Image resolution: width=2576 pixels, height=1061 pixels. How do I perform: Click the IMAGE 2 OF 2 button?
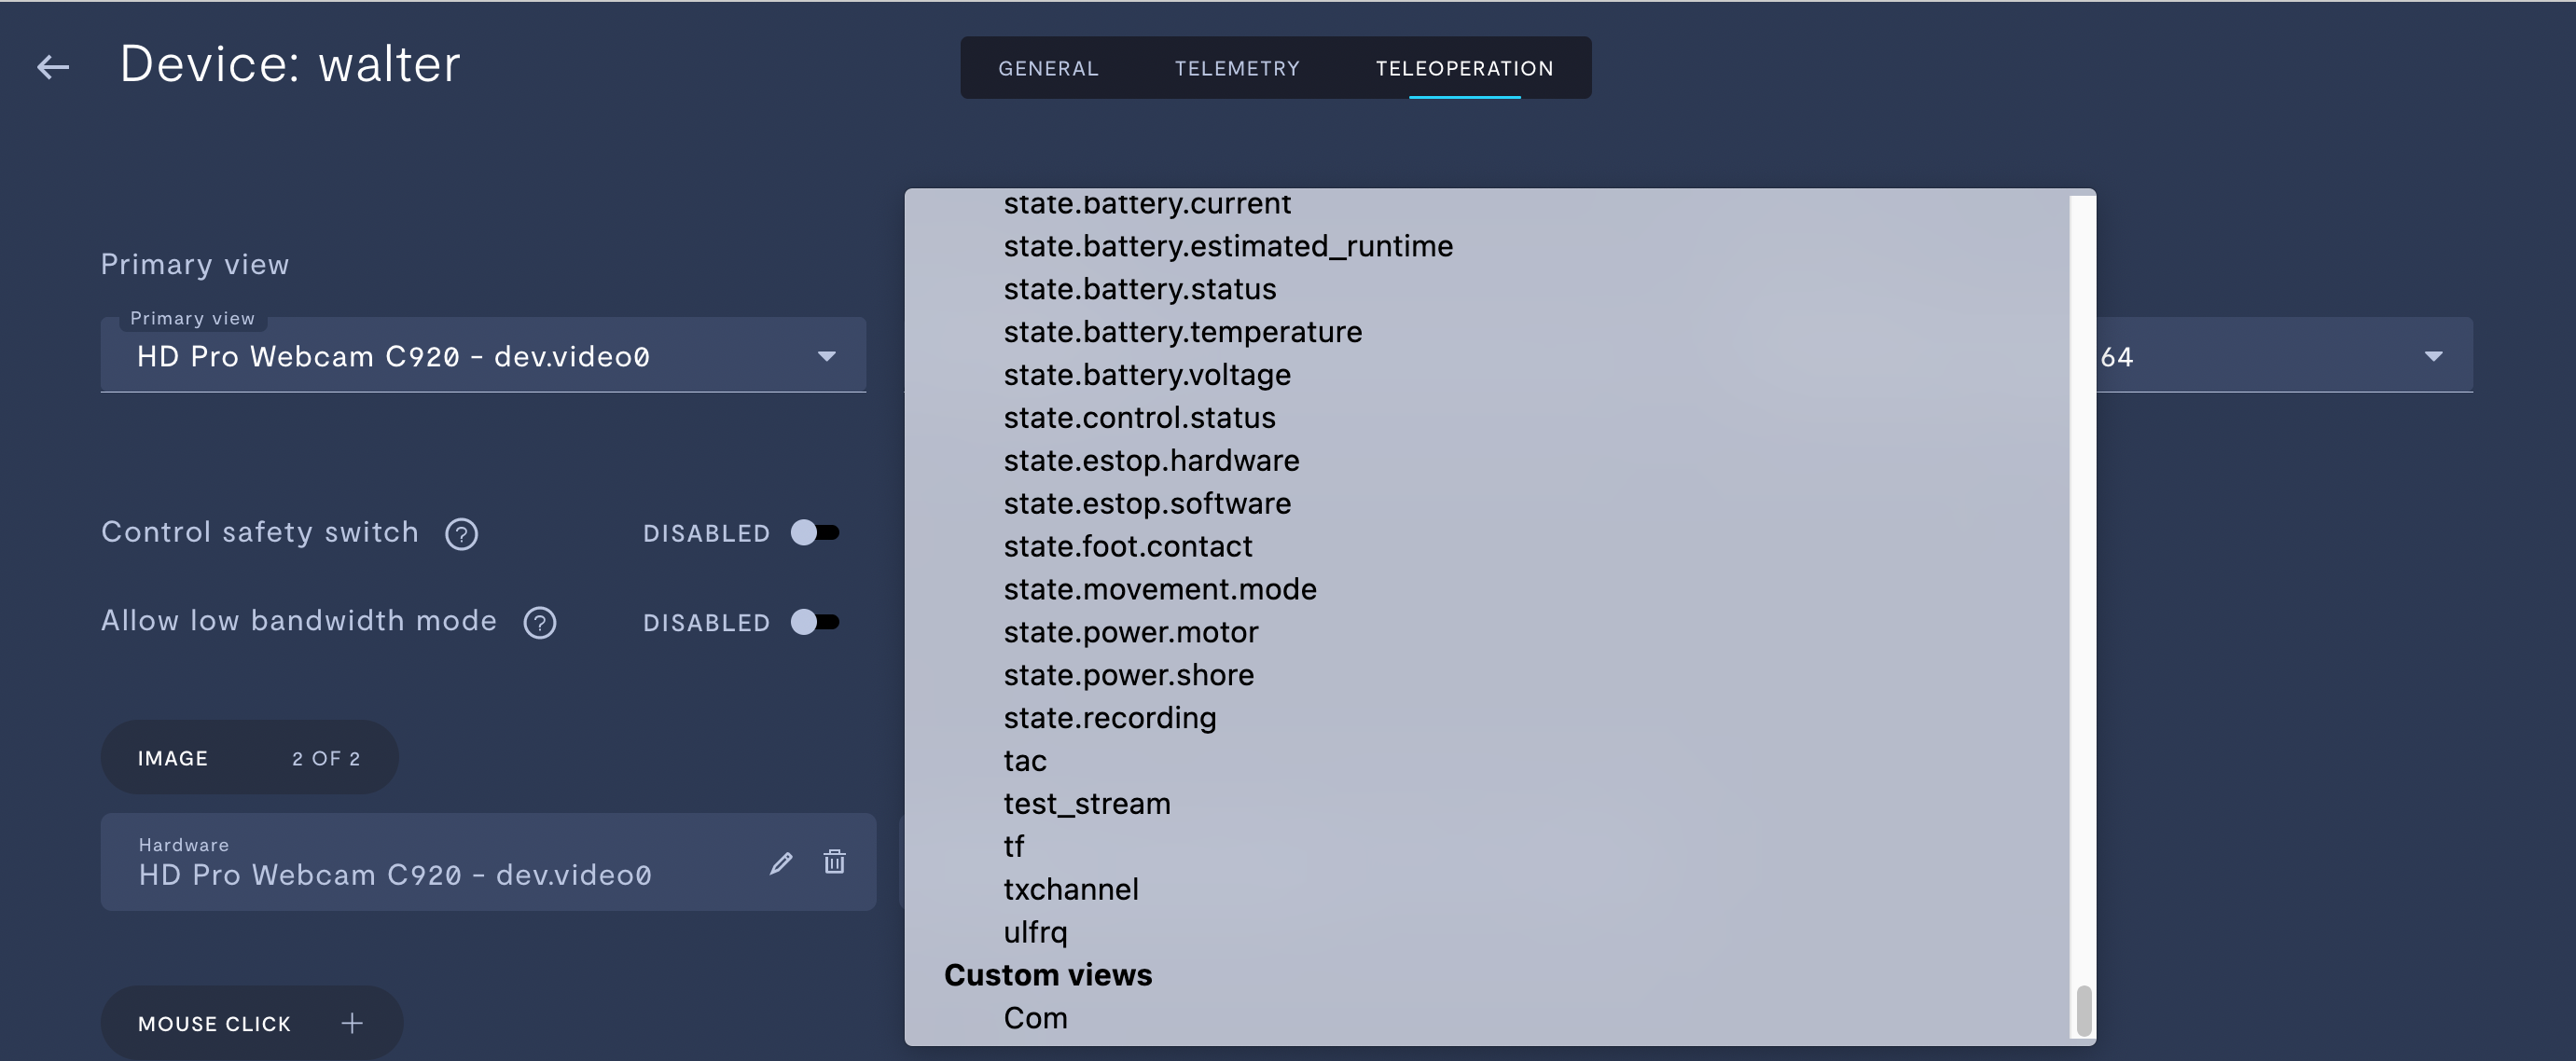point(249,758)
